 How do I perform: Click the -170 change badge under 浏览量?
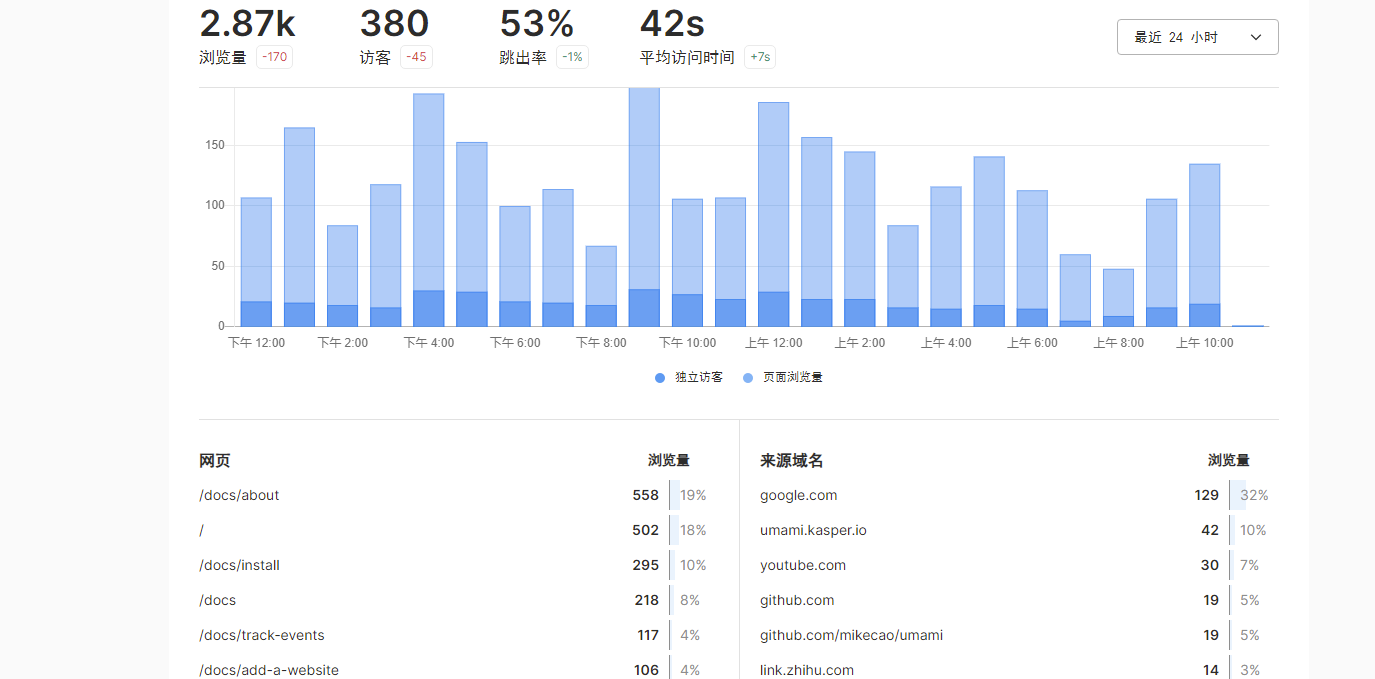click(274, 57)
